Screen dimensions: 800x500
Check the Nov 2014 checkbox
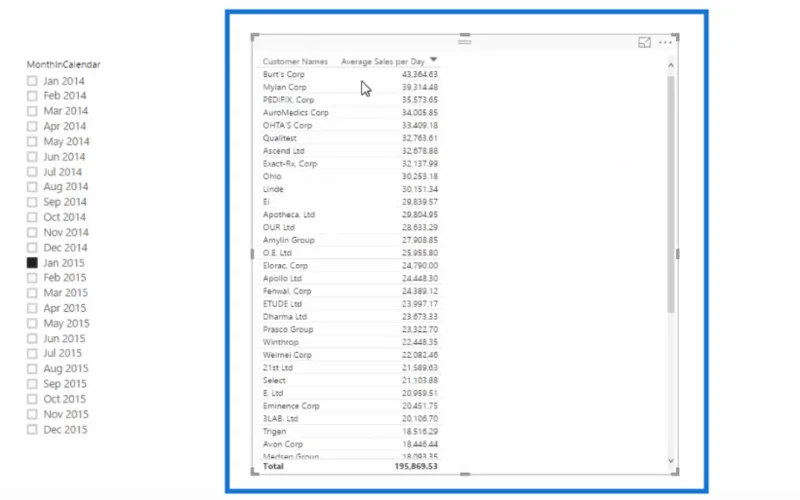(x=32, y=233)
